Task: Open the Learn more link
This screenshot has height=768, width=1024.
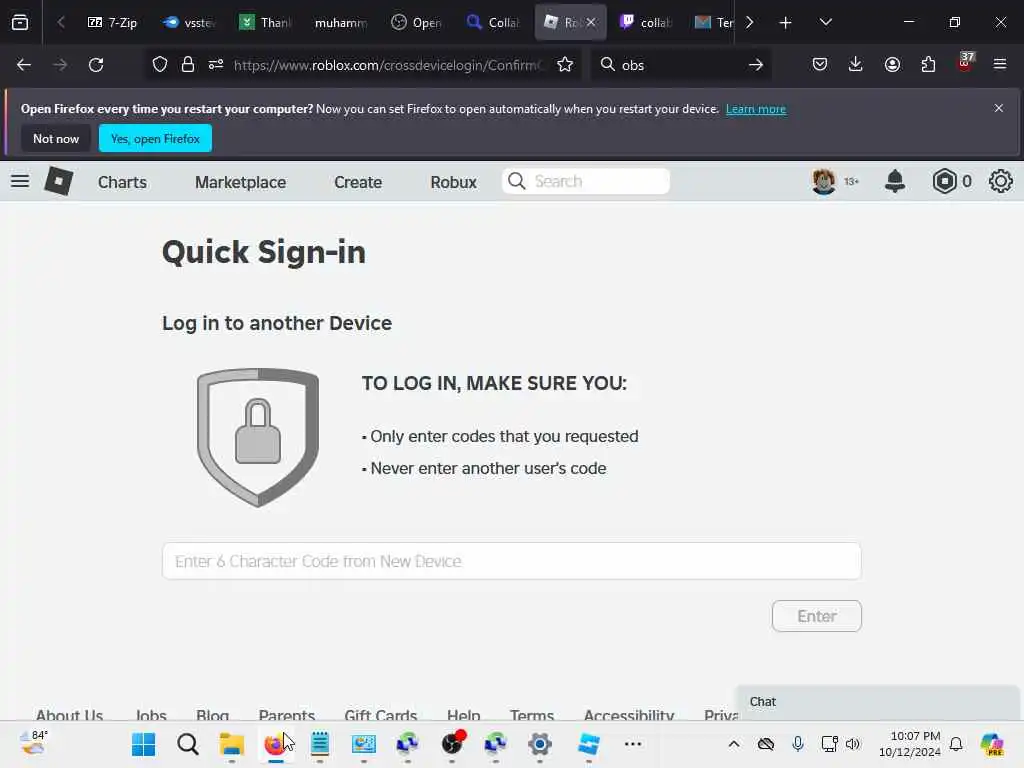Action: tap(756, 109)
